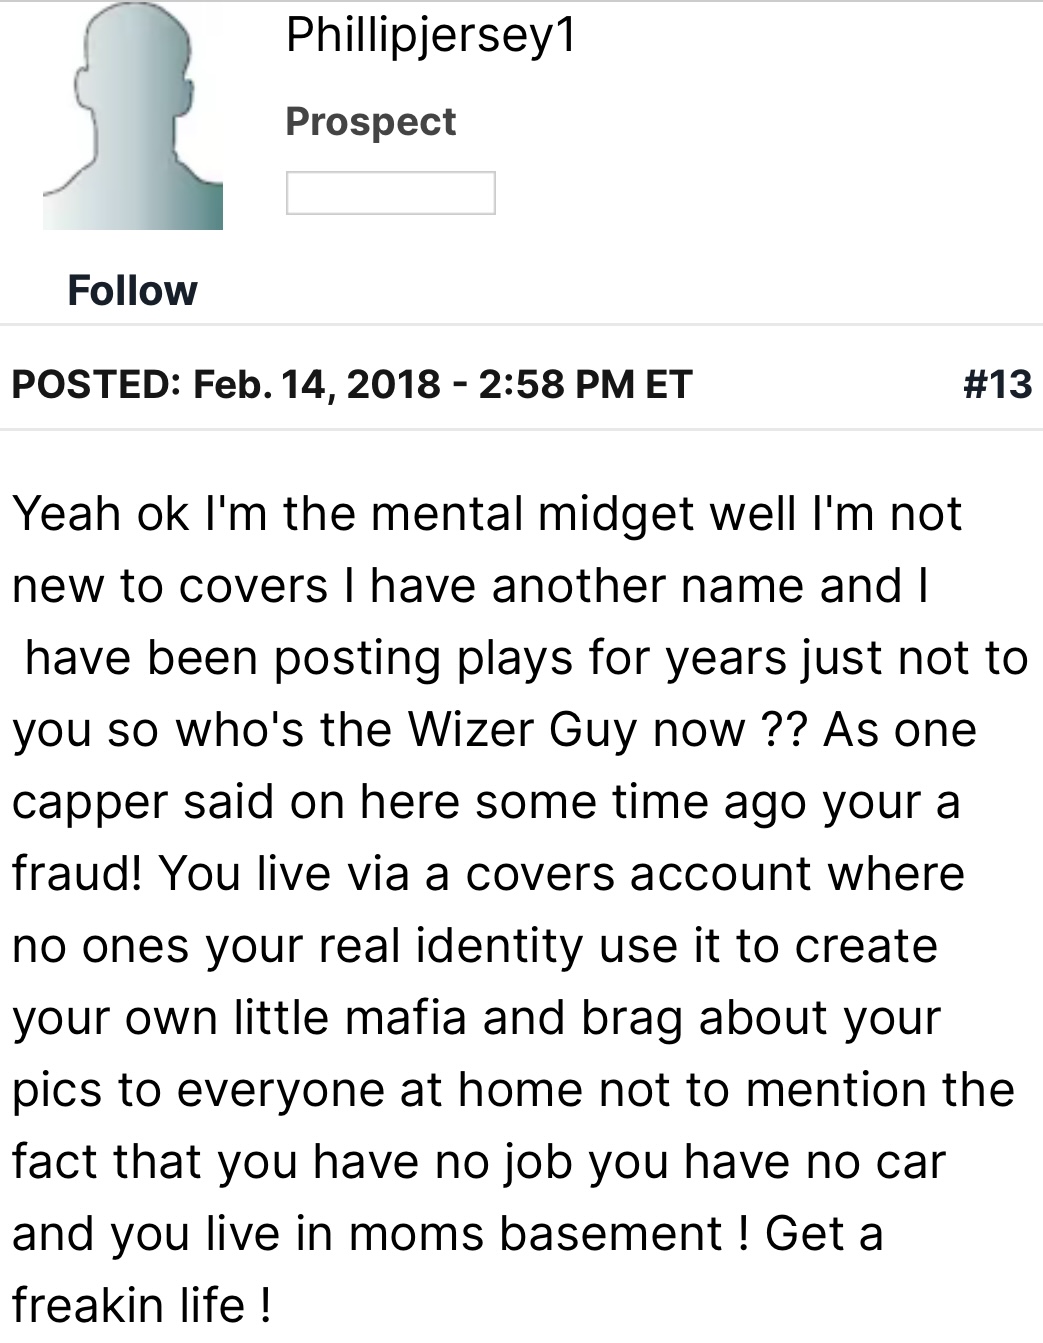Click the word 'fraud!' in post
The image size is (1043, 1343).
click(x=77, y=874)
